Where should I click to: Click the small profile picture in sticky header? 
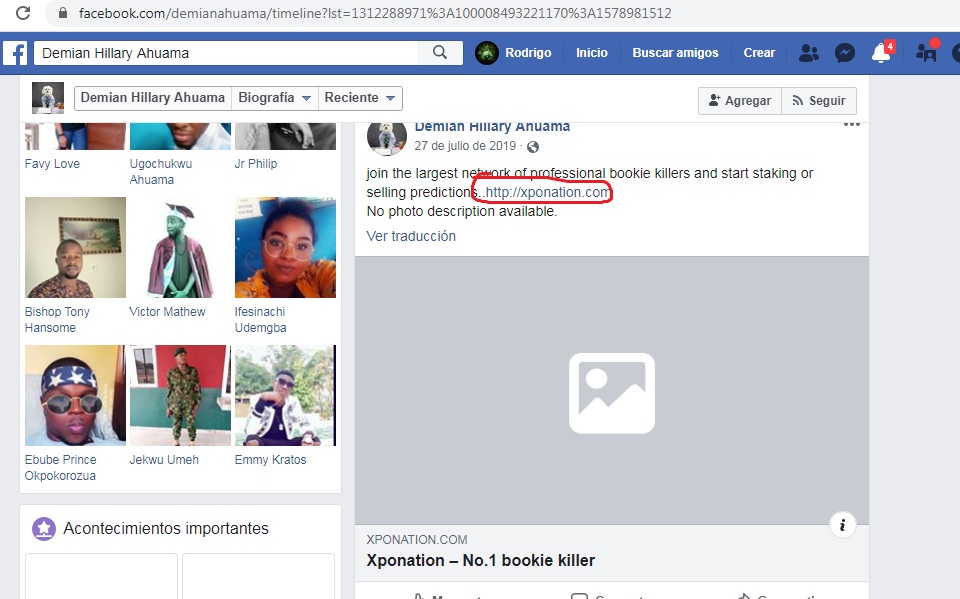click(x=48, y=98)
